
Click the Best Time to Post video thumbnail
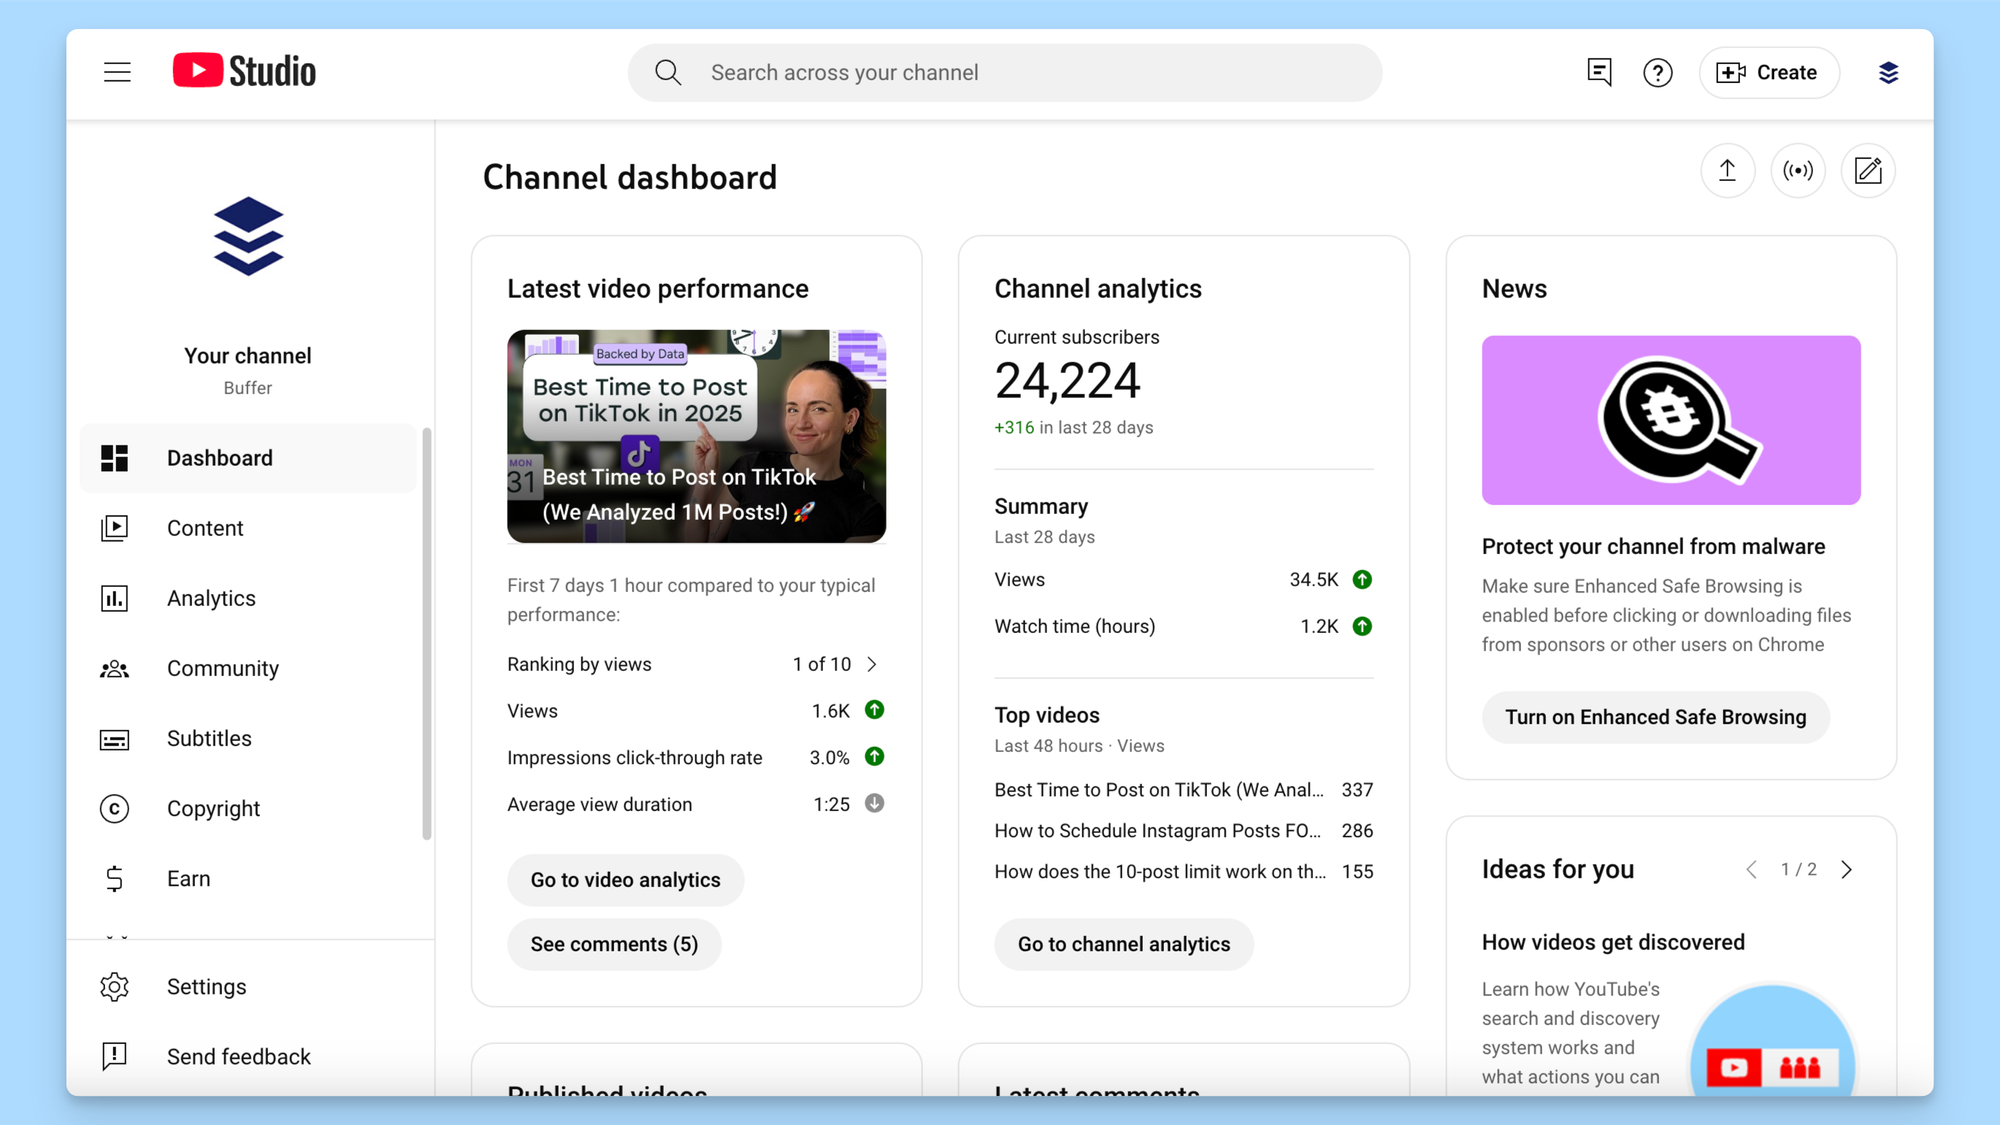click(x=697, y=437)
